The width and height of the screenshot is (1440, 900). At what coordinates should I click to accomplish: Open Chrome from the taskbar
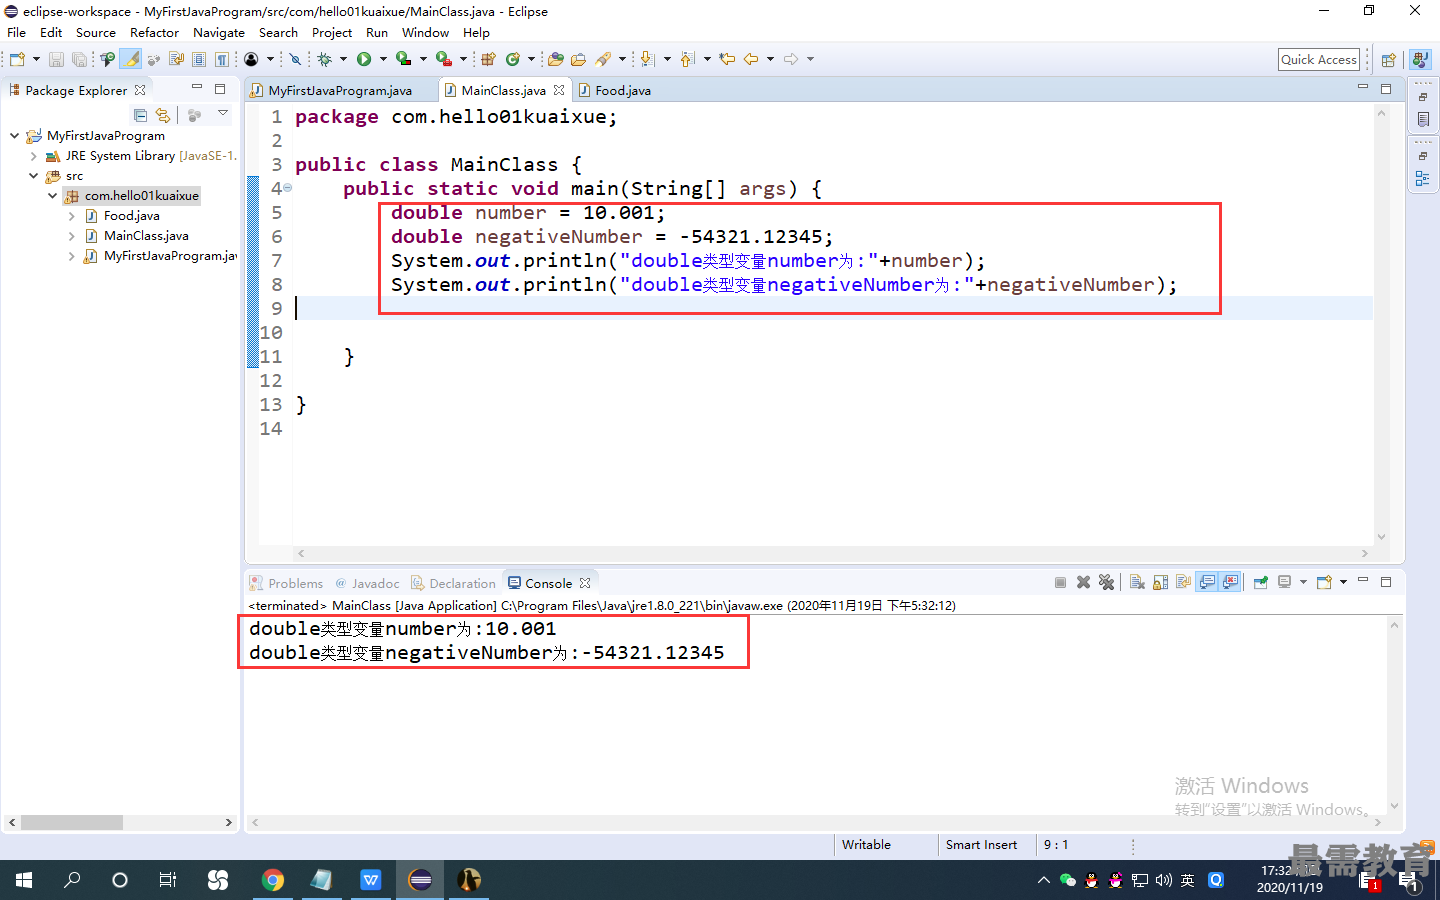coord(272,880)
